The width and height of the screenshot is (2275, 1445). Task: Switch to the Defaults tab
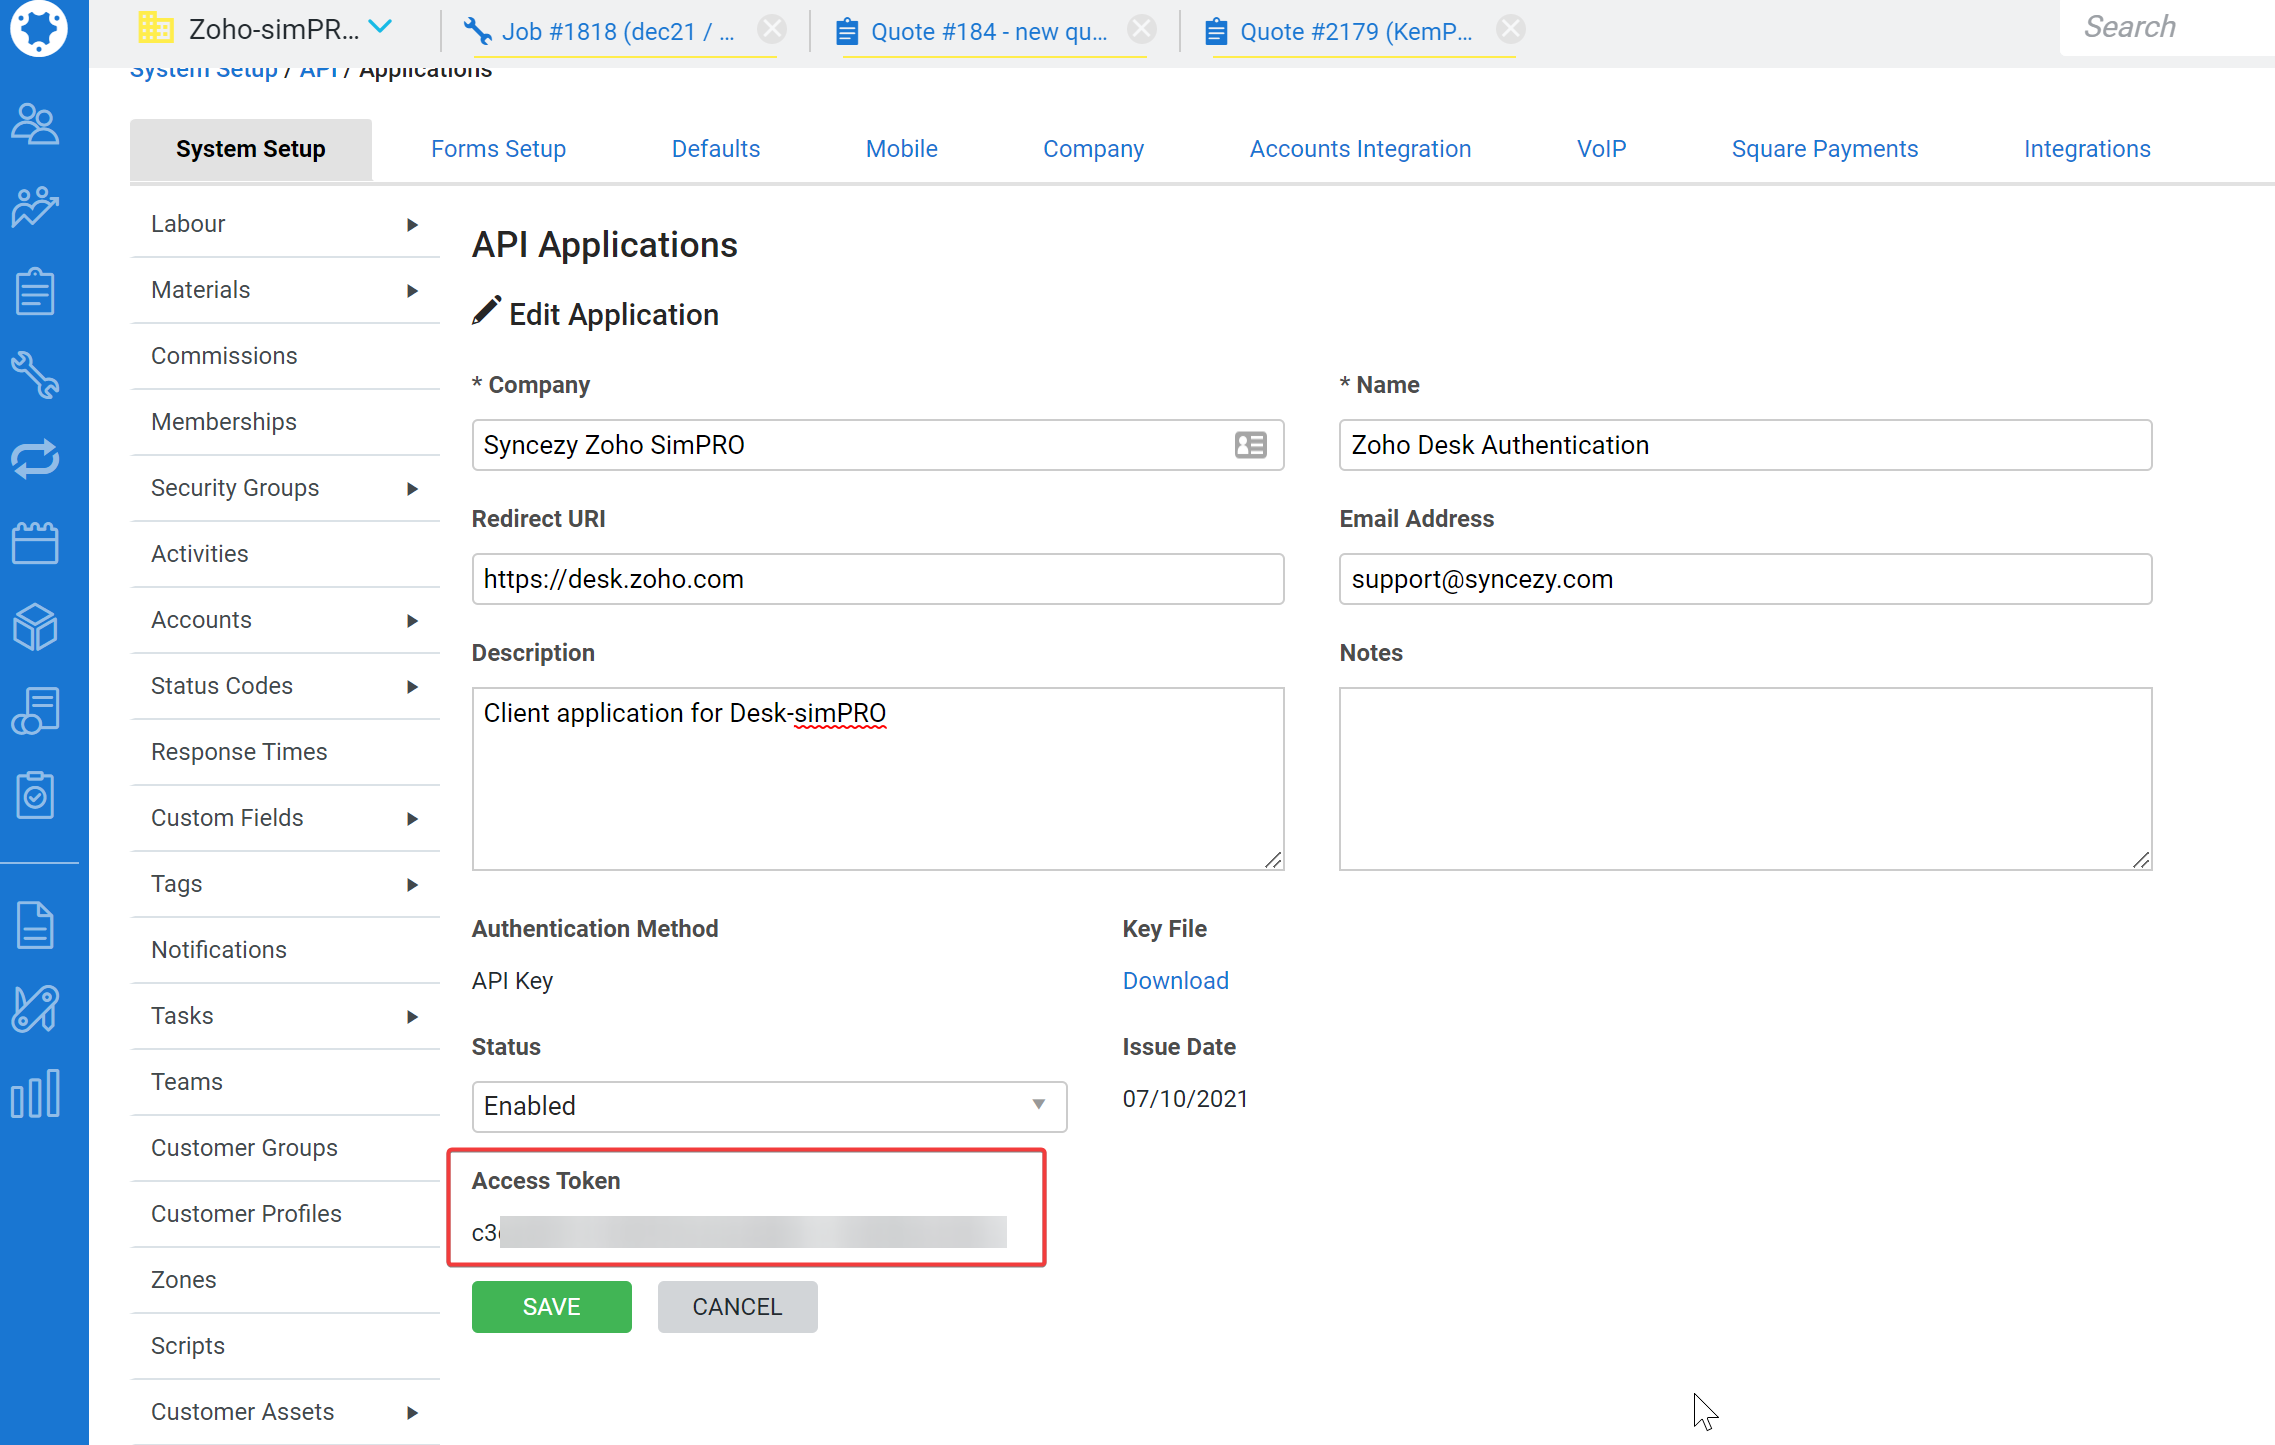[716, 149]
